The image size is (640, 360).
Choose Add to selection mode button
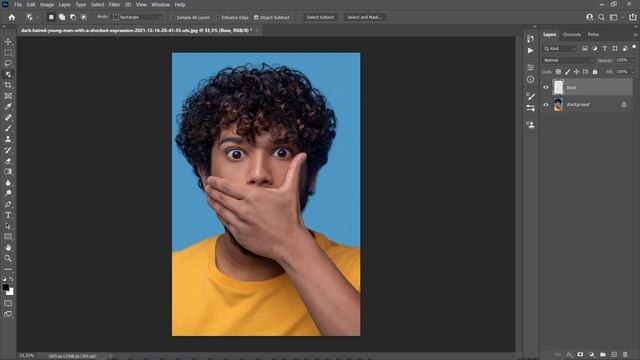coord(62,17)
